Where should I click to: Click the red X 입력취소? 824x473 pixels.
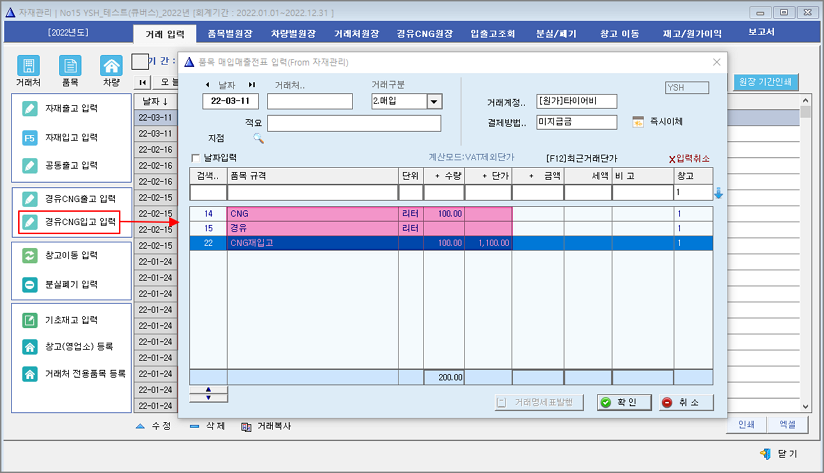click(x=689, y=159)
